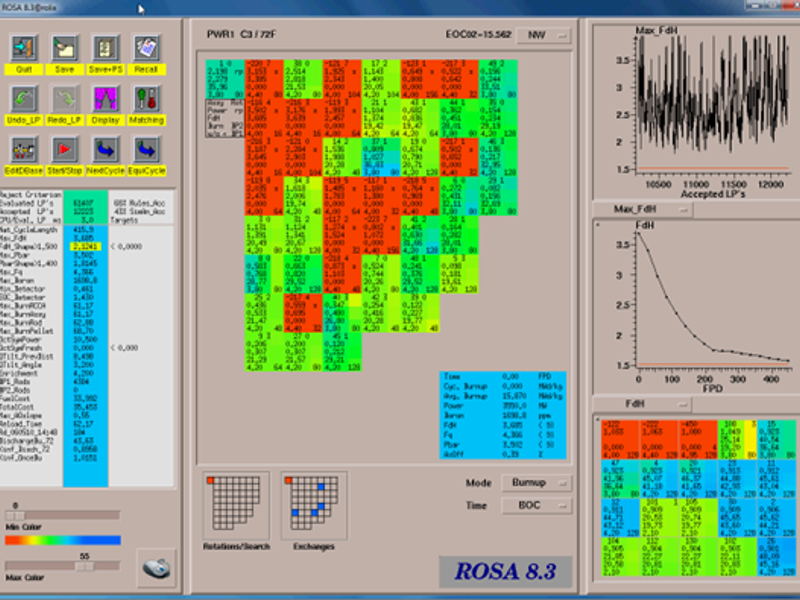Click the TotalCost row
Image resolution: width=800 pixels, height=600 pixels.
click(x=87, y=407)
